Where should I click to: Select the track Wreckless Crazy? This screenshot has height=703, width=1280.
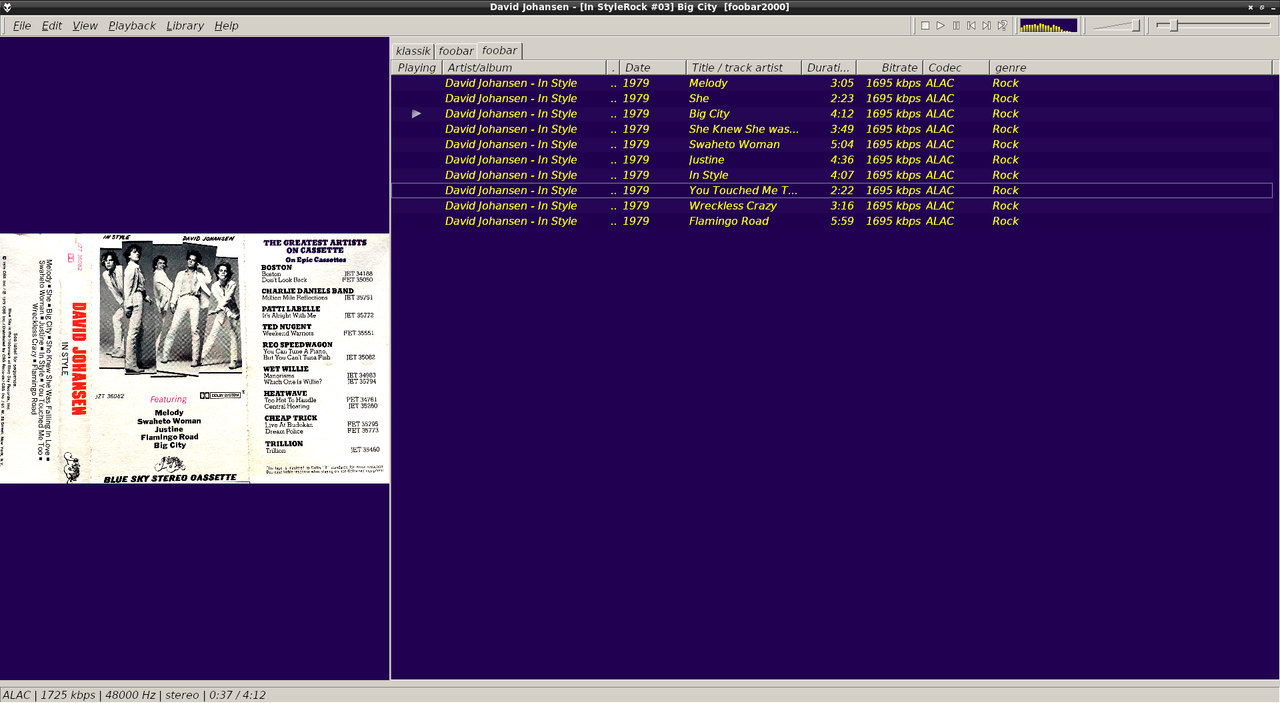(832, 206)
